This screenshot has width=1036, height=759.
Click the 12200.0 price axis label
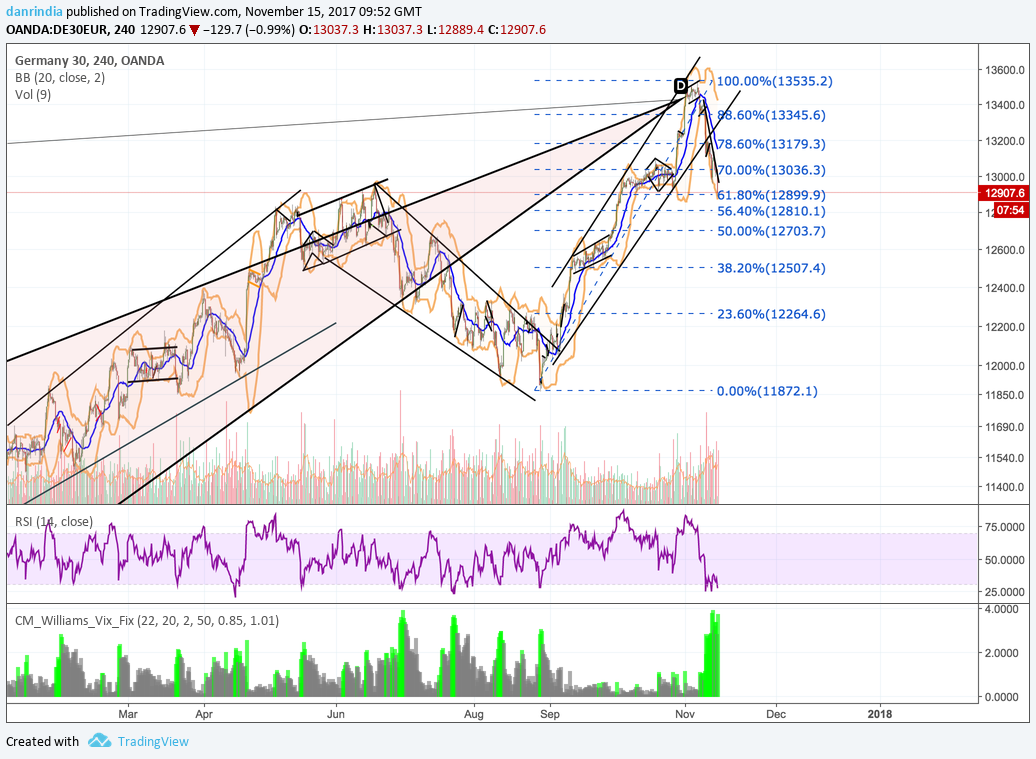coord(1005,327)
